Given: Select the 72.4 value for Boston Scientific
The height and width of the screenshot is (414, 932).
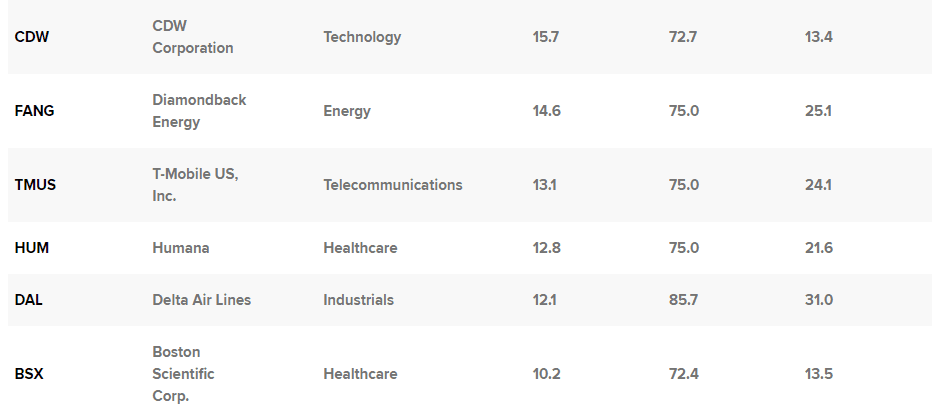Looking at the screenshot, I should (x=684, y=374).
